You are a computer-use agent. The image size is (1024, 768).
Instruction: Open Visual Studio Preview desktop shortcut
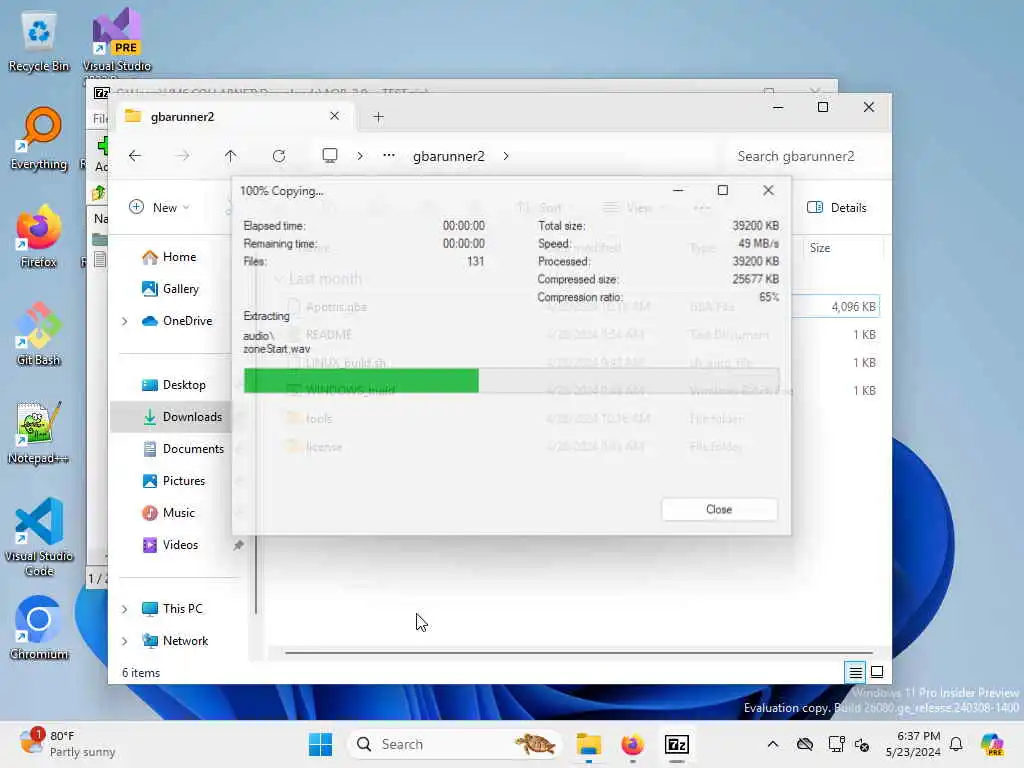tap(117, 42)
